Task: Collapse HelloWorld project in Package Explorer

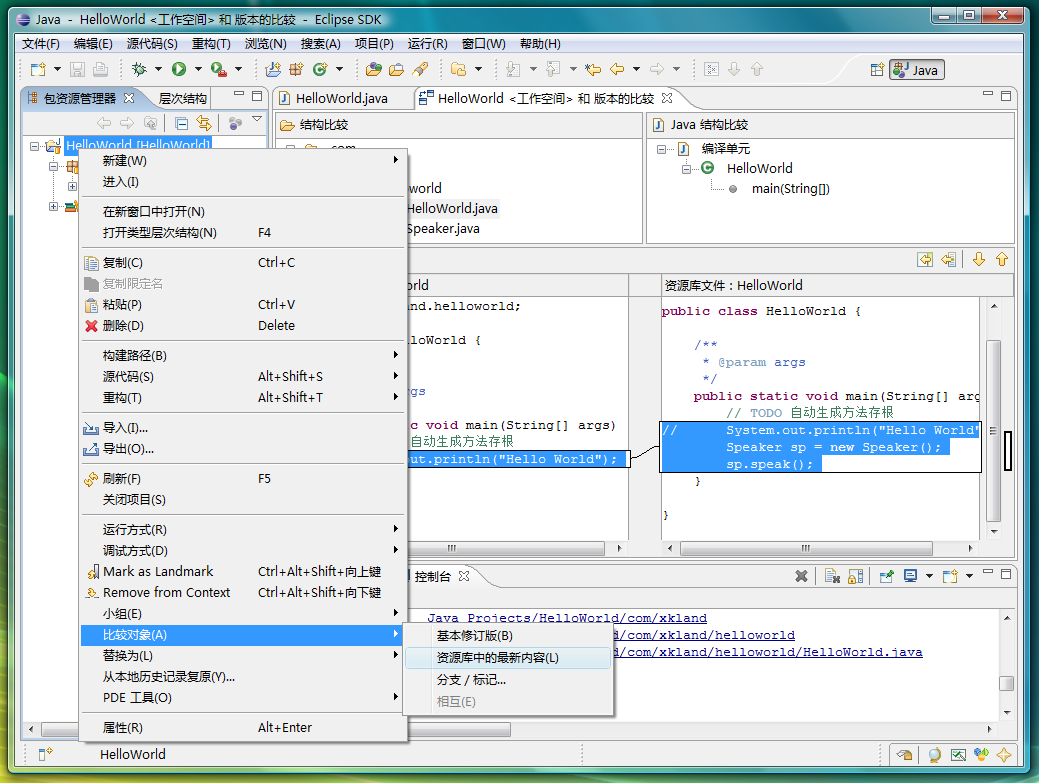Action: tap(34, 146)
